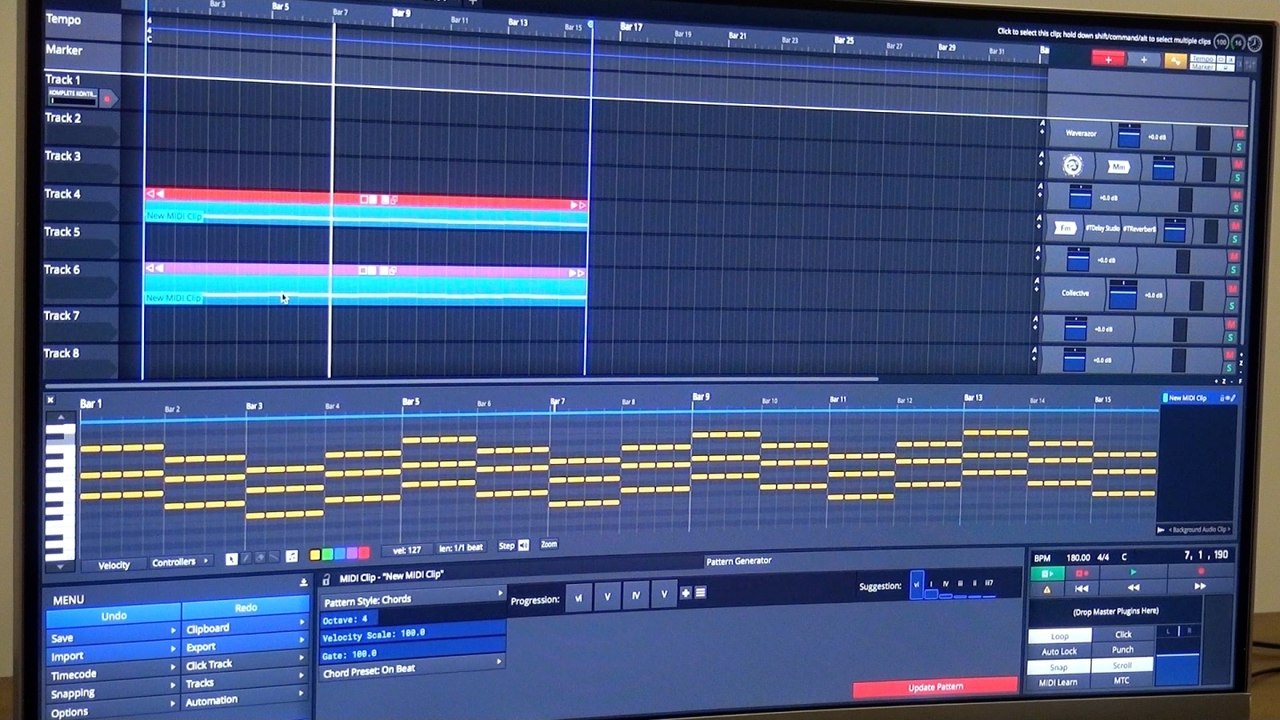1280x720 pixels.
Task: Toggle the Click metronome button
Action: (1123, 634)
